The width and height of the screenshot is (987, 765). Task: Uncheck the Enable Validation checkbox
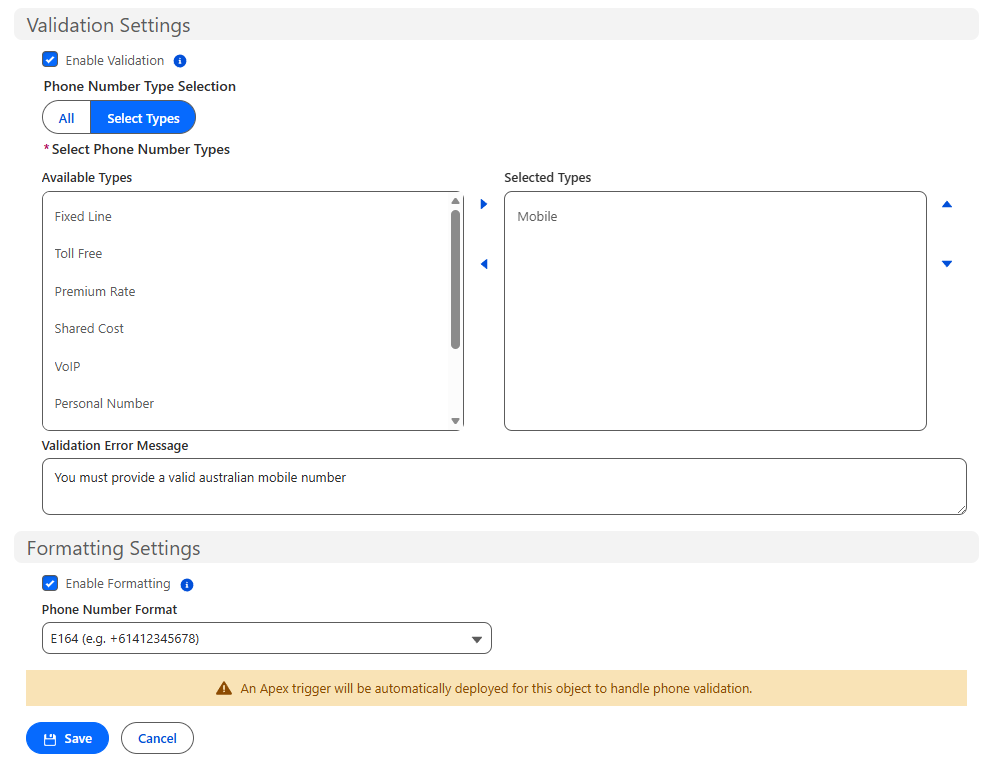(x=50, y=59)
